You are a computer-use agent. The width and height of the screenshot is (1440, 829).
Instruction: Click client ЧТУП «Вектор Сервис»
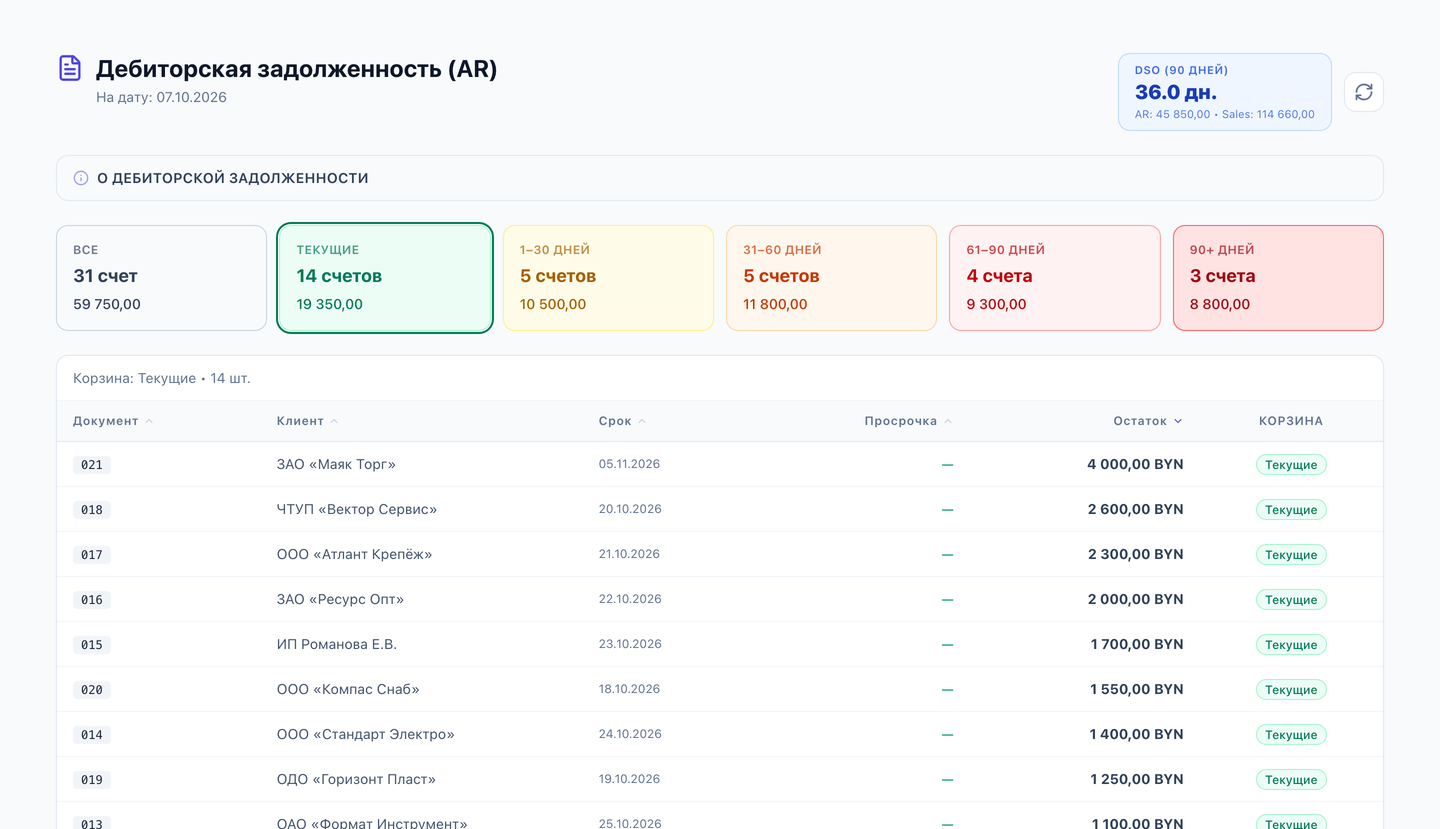pyautogui.click(x=357, y=509)
